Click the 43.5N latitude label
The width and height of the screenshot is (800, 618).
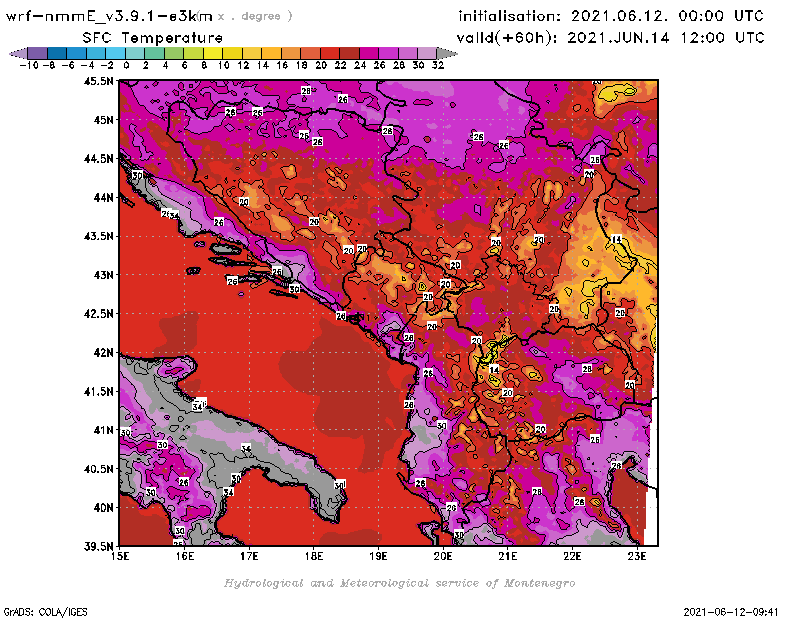tap(98, 236)
